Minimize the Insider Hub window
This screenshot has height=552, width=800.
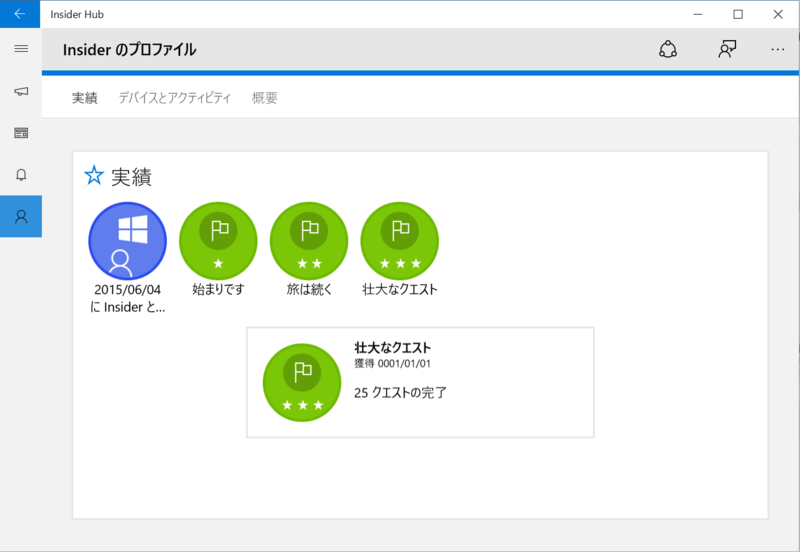[698, 14]
